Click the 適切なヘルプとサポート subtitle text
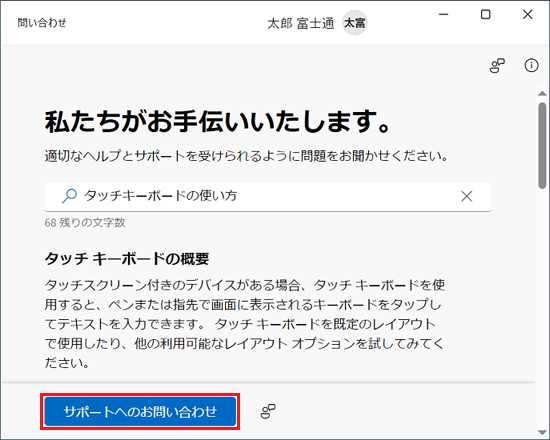Screen dimensions: 550x440 [x=246, y=156]
